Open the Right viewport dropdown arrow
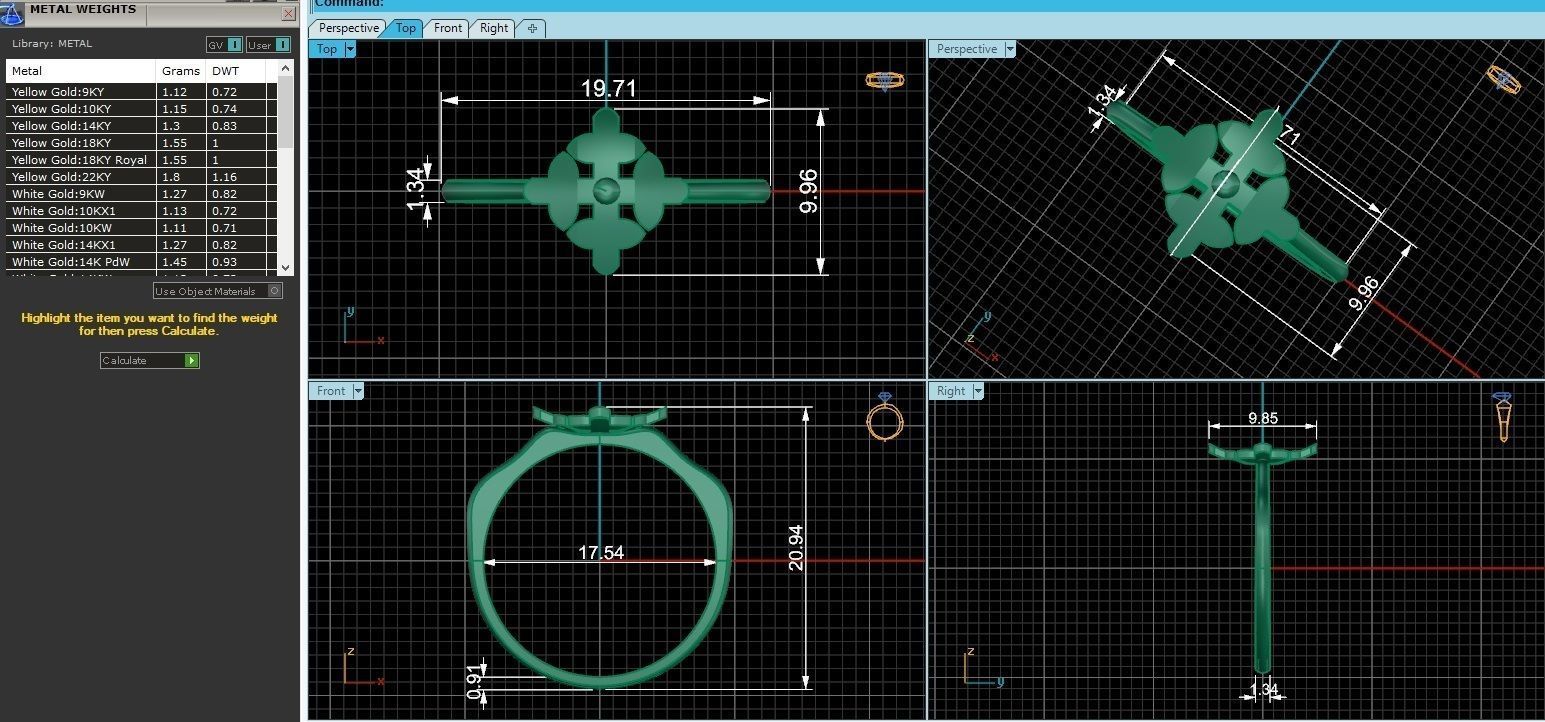1545x722 pixels. (x=978, y=391)
